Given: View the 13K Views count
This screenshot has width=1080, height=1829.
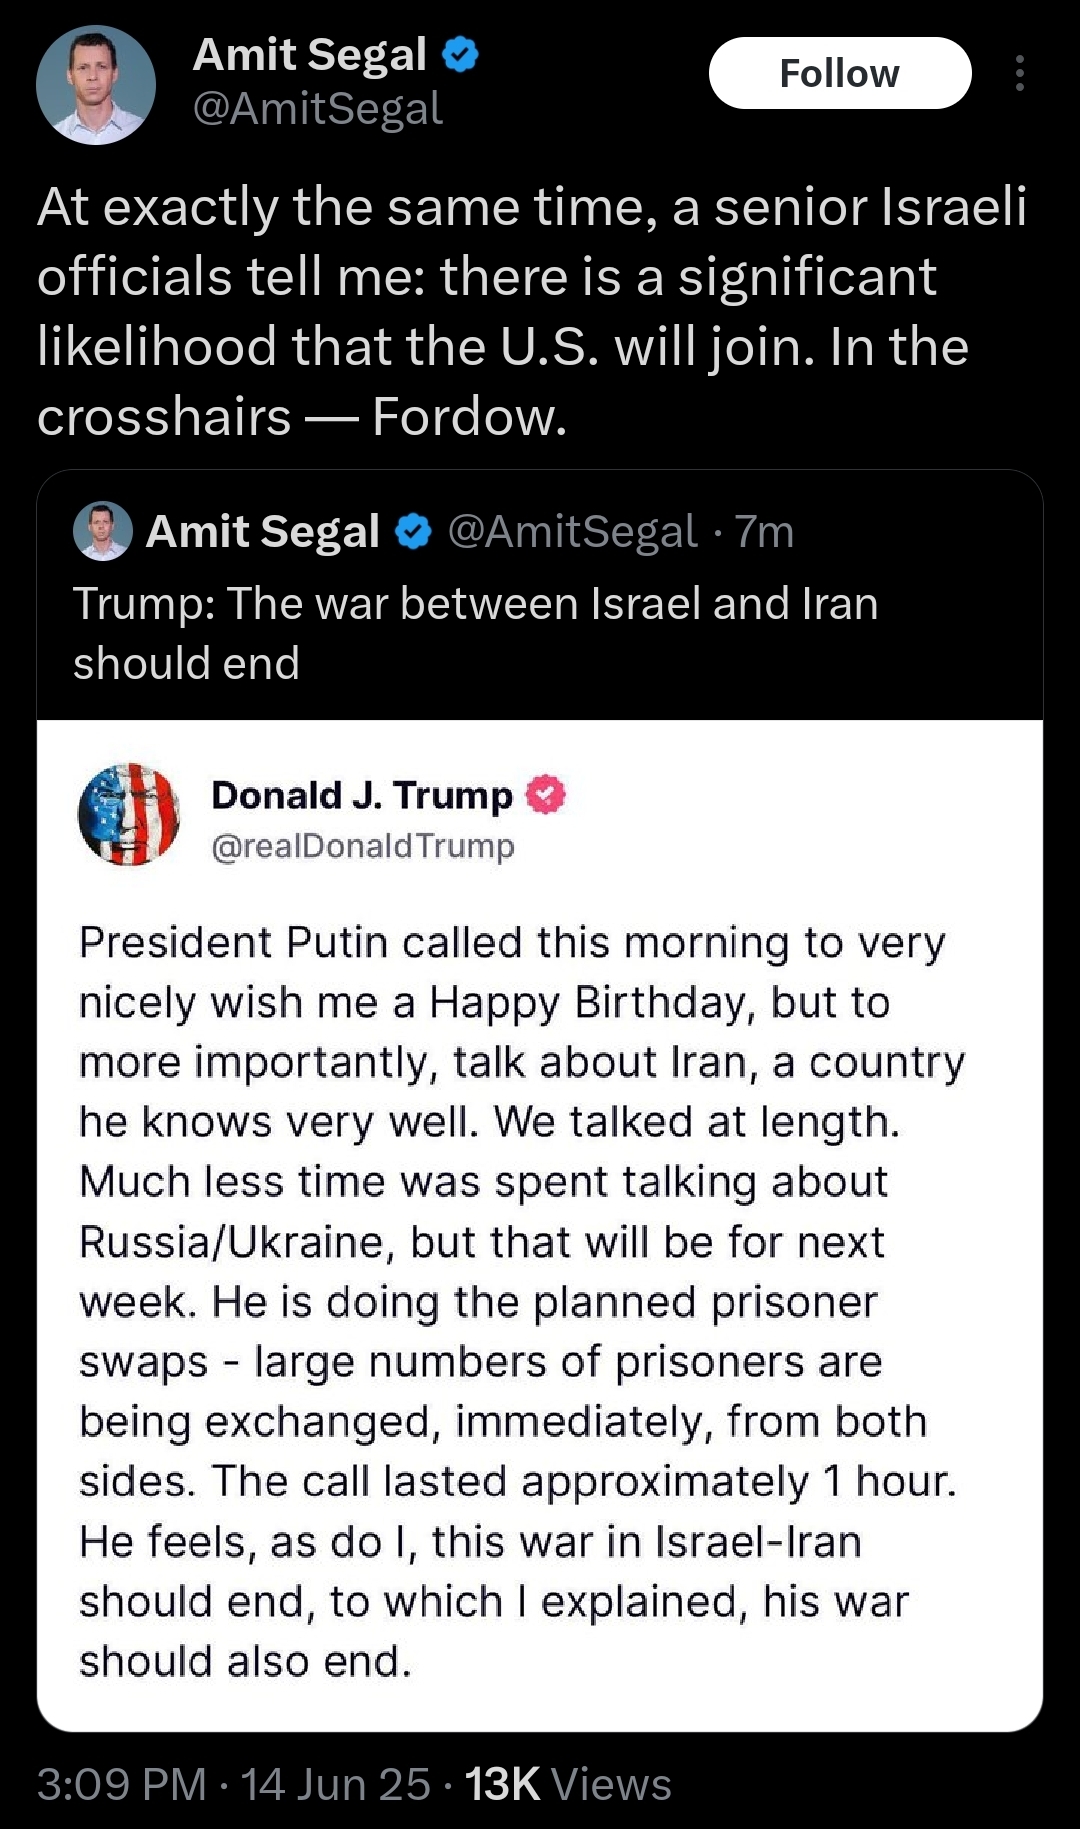Looking at the screenshot, I should tap(568, 1785).
